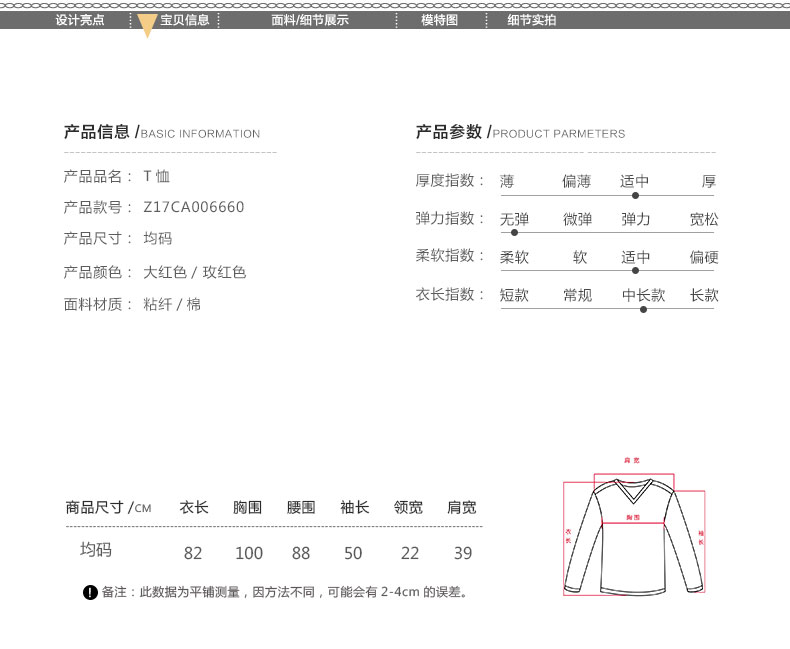The width and height of the screenshot is (790, 649).
Task: Switch to 面料/细节展示 tab
Action: coord(310,20)
